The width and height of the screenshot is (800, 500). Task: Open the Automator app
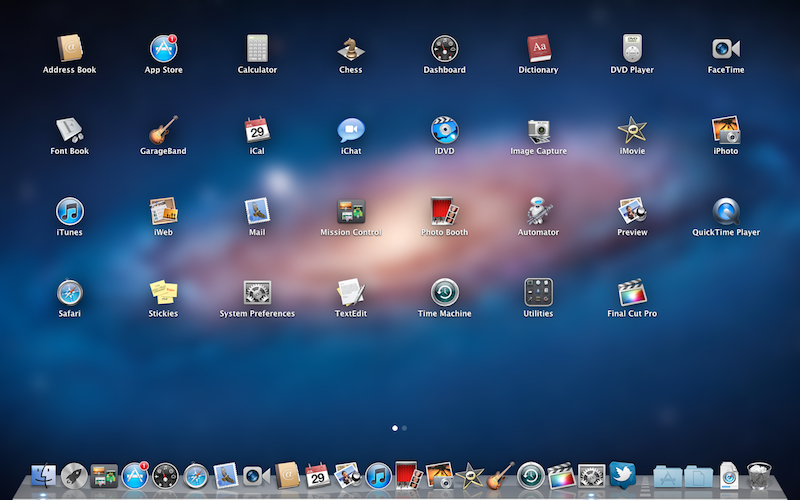click(x=538, y=211)
